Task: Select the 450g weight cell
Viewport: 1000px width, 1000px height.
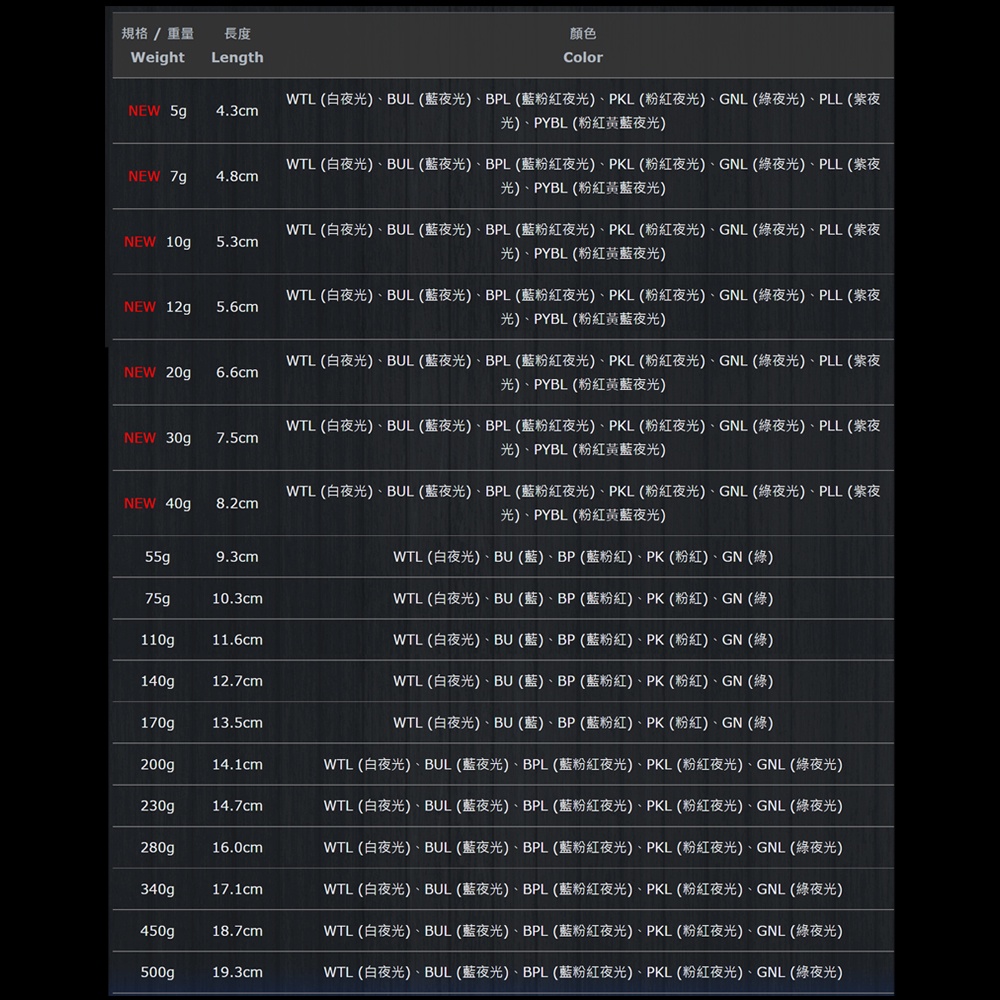Action: pyautogui.click(x=157, y=931)
